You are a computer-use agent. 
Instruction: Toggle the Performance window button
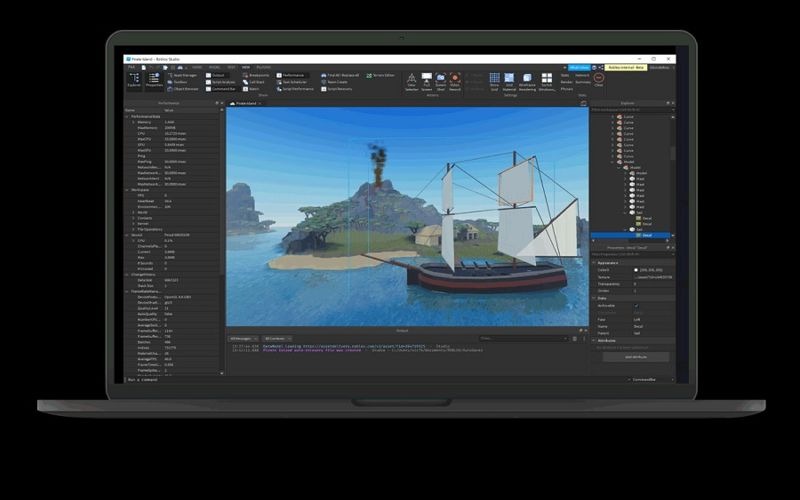click(290, 75)
